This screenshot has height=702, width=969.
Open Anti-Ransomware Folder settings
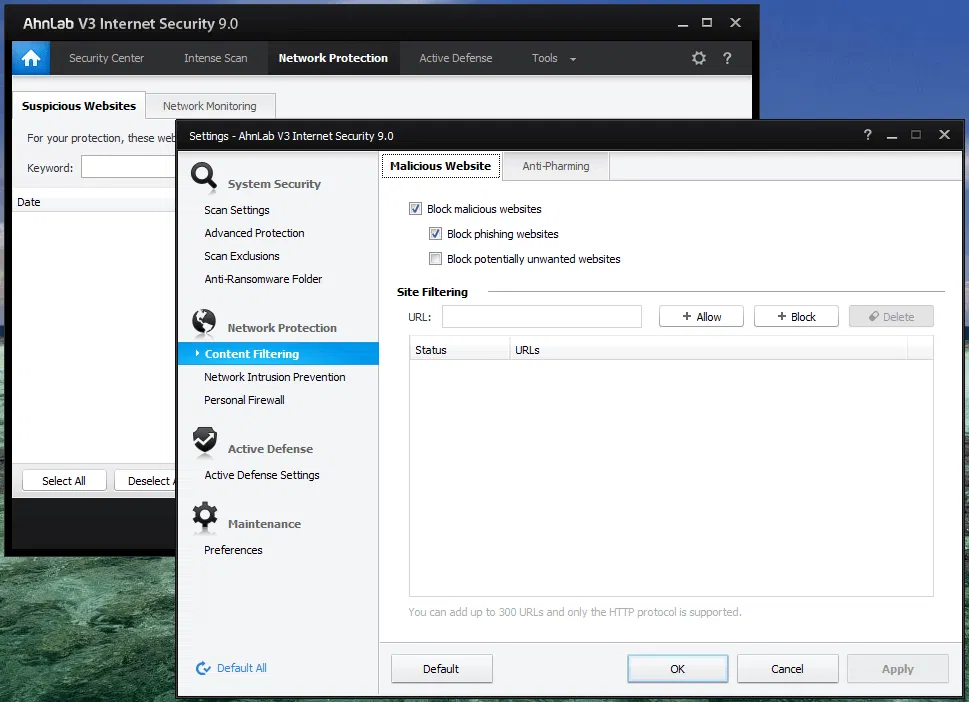tap(263, 279)
